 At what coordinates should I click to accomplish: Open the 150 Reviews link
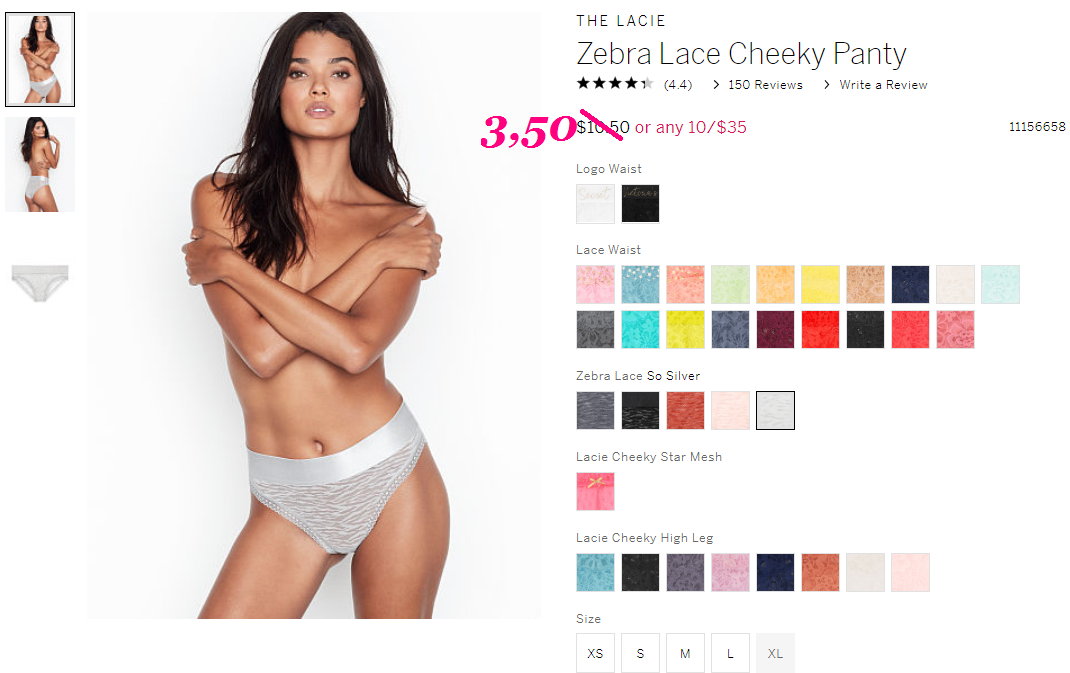click(765, 85)
